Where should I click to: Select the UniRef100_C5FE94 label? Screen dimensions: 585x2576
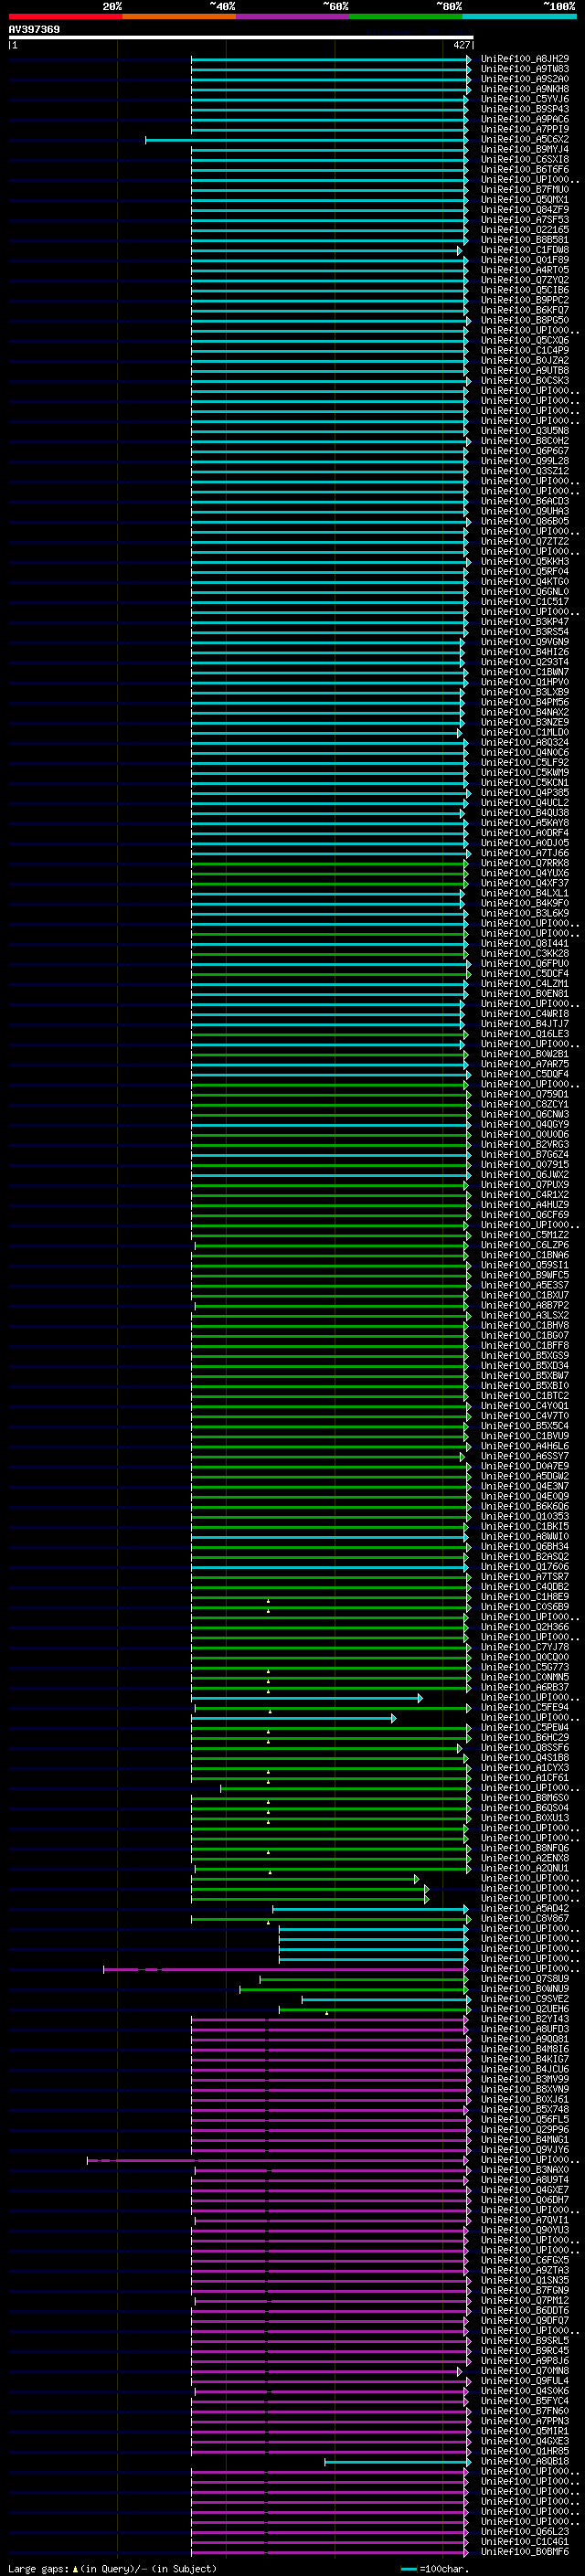click(x=525, y=1707)
